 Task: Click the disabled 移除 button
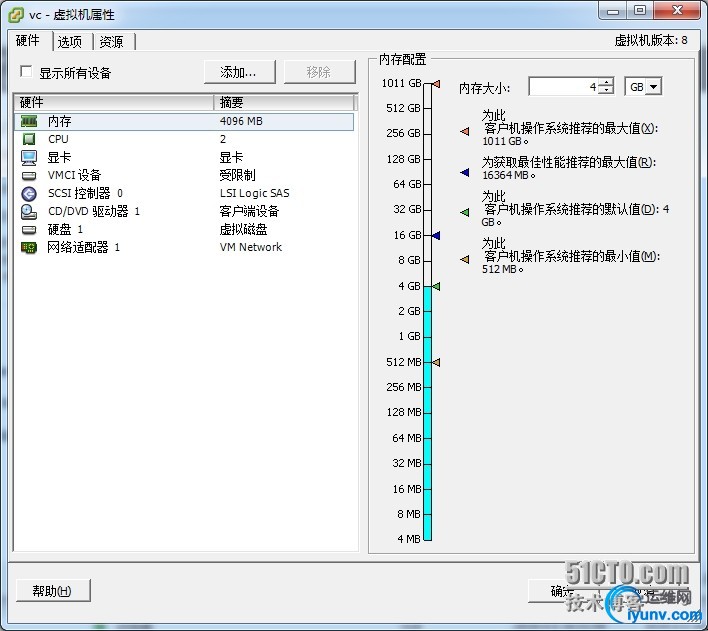319,72
